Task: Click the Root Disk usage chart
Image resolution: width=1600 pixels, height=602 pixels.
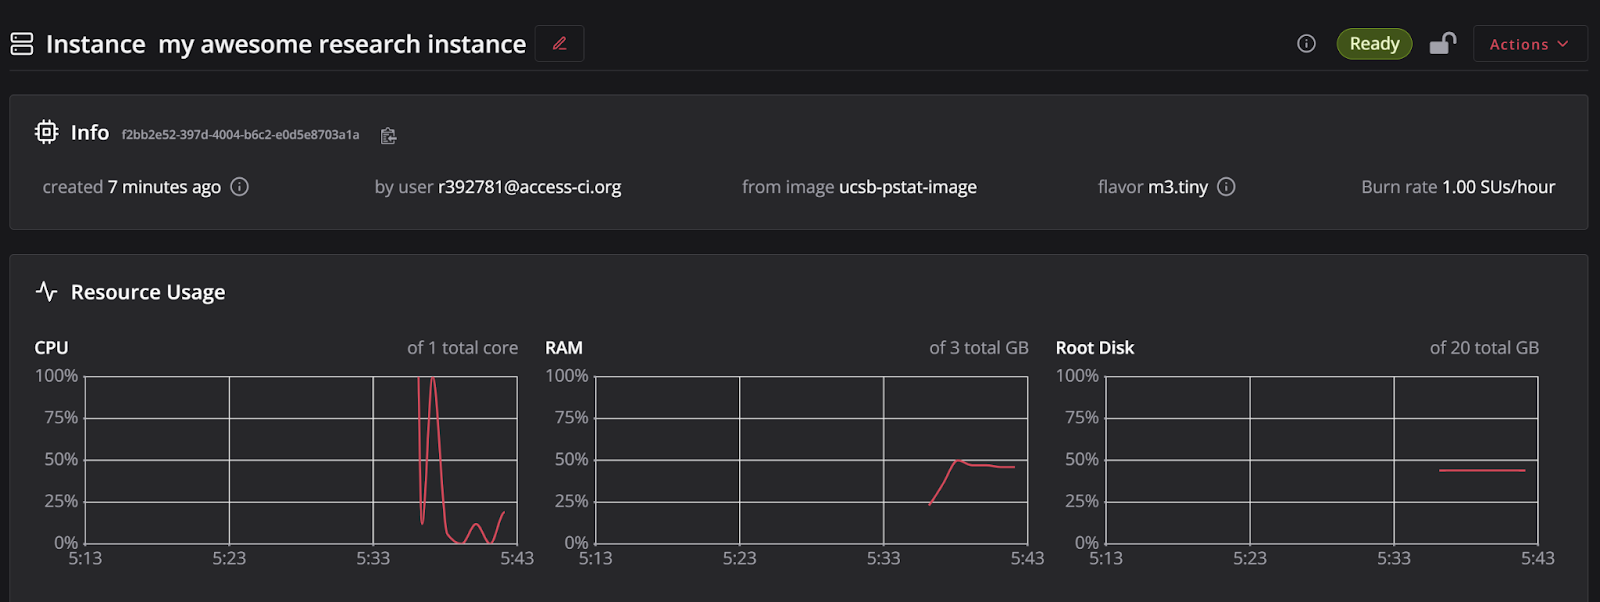Action: (x=1321, y=460)
